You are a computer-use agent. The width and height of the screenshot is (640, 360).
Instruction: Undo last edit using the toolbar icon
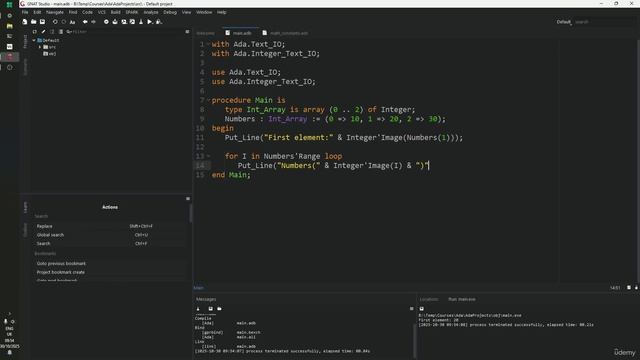pyautogui.click(x=55, y=22)
